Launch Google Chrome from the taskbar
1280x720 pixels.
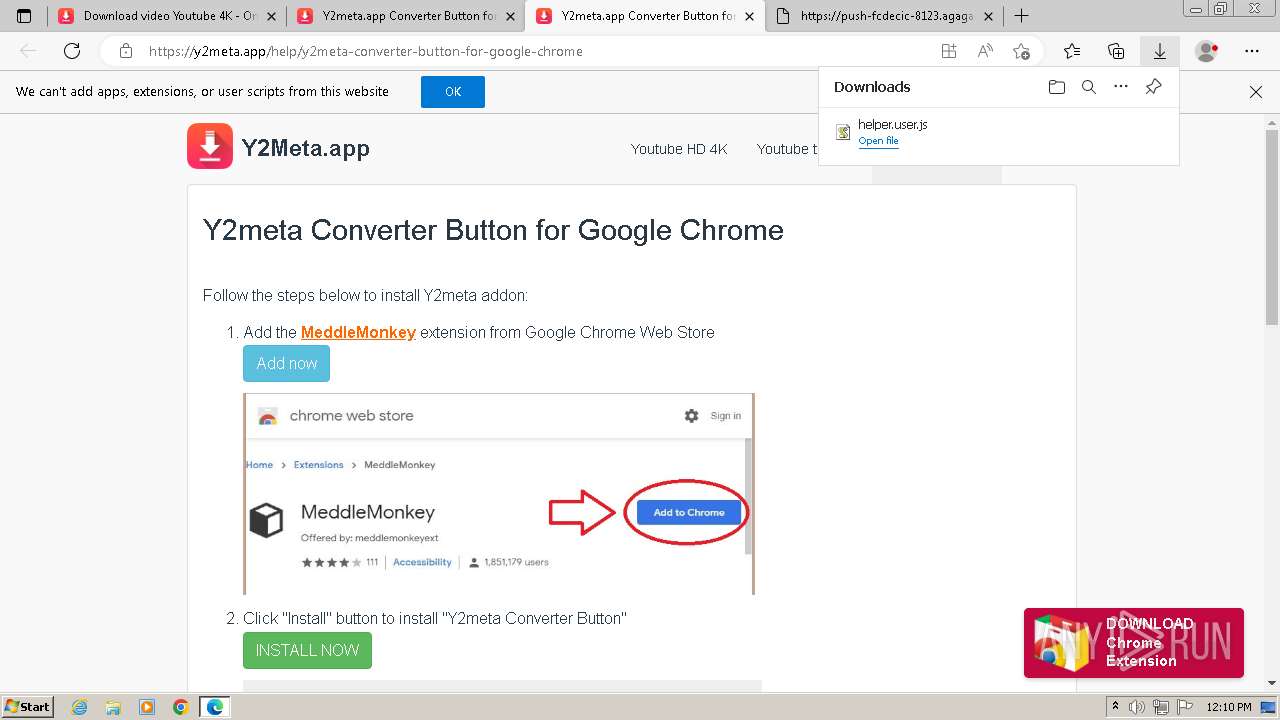coord(180,707)
